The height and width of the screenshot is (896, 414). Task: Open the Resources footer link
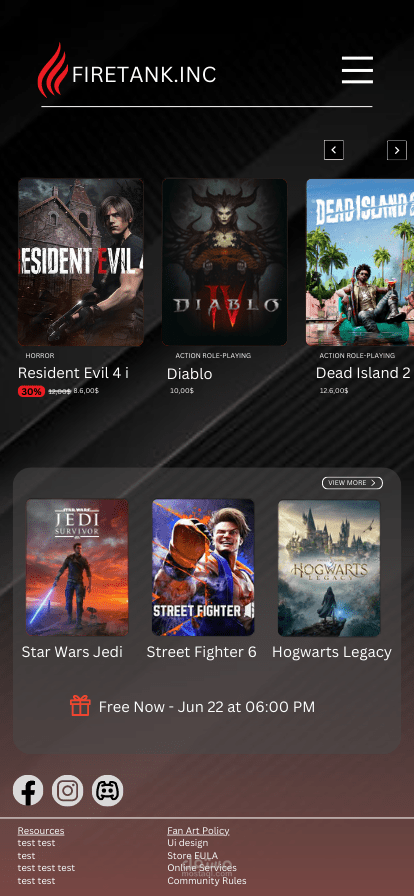[41, 831]
